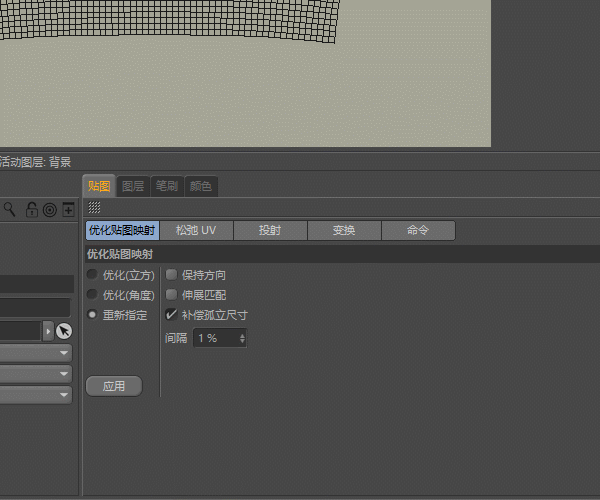This screenshot has width=600, height=500.
Task: Uncheck the 补偿孤立尺寸 checkbox
Action: [x=172, y=315]
